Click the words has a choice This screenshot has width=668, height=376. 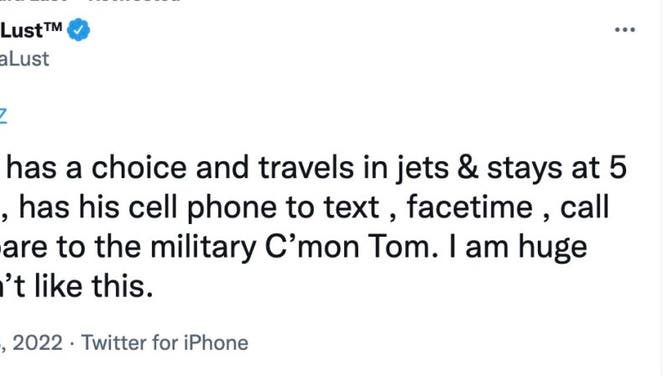click(x=96, y=168)
